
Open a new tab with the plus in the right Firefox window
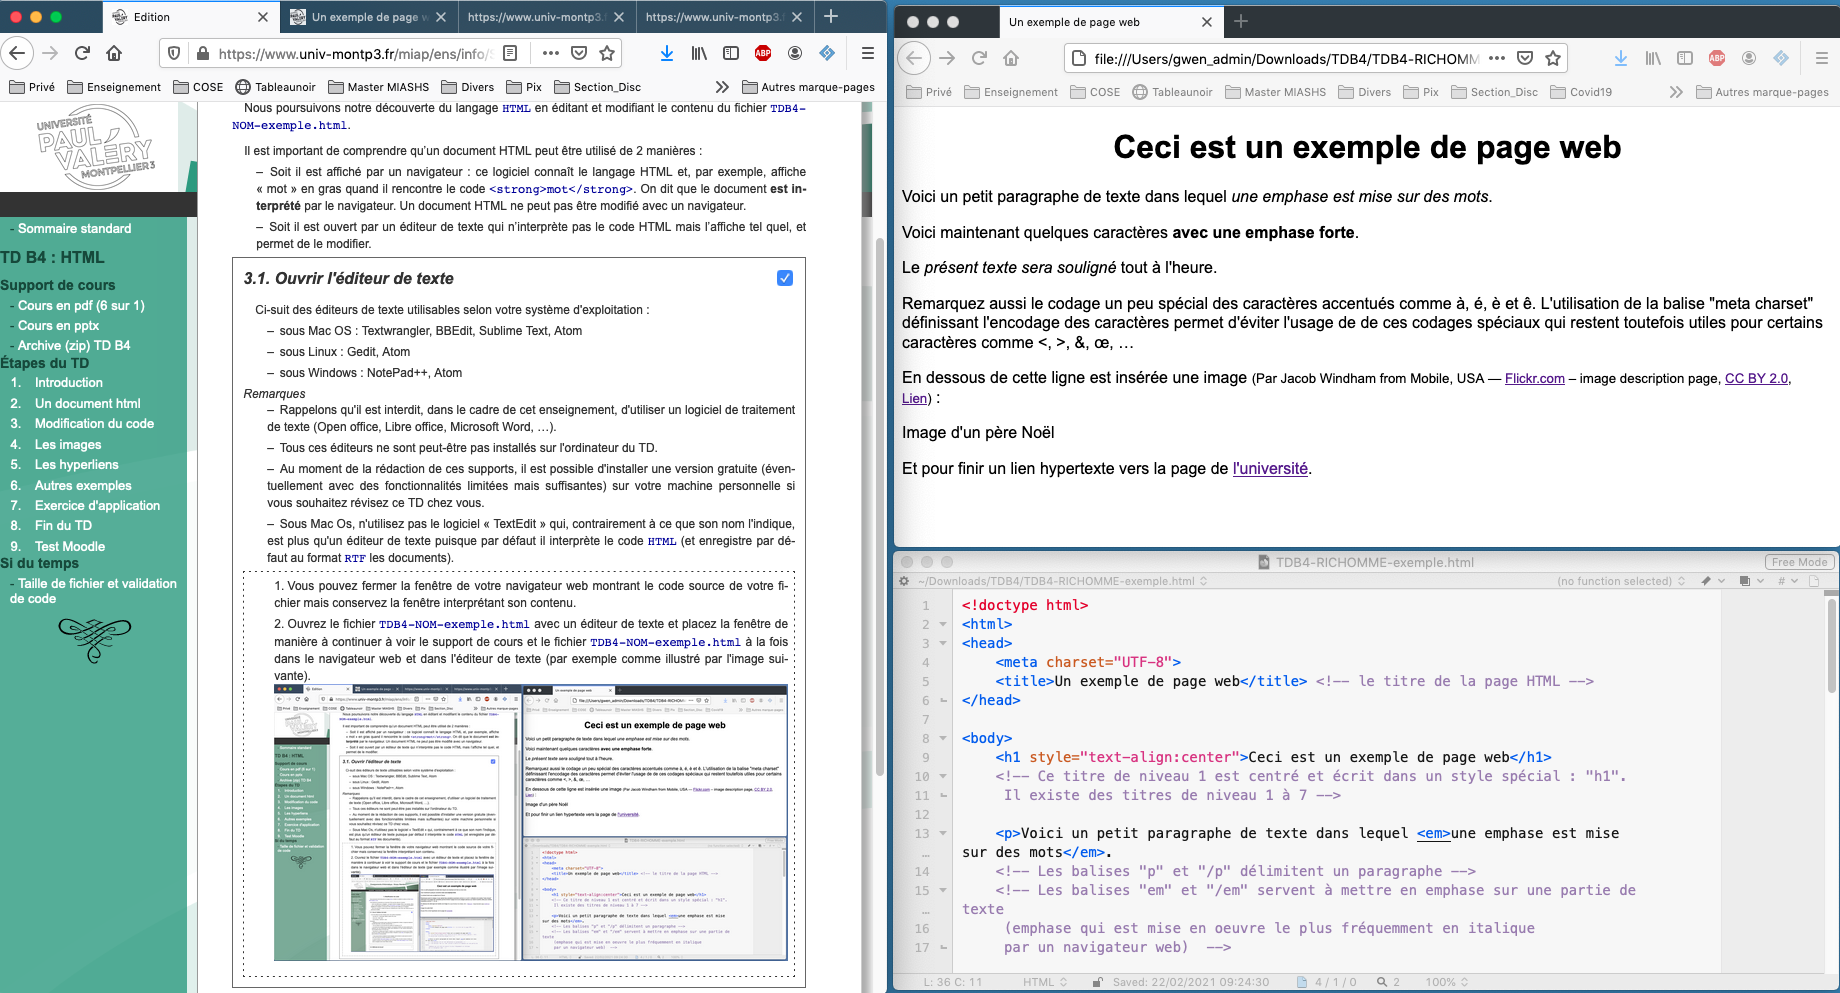1241,21
